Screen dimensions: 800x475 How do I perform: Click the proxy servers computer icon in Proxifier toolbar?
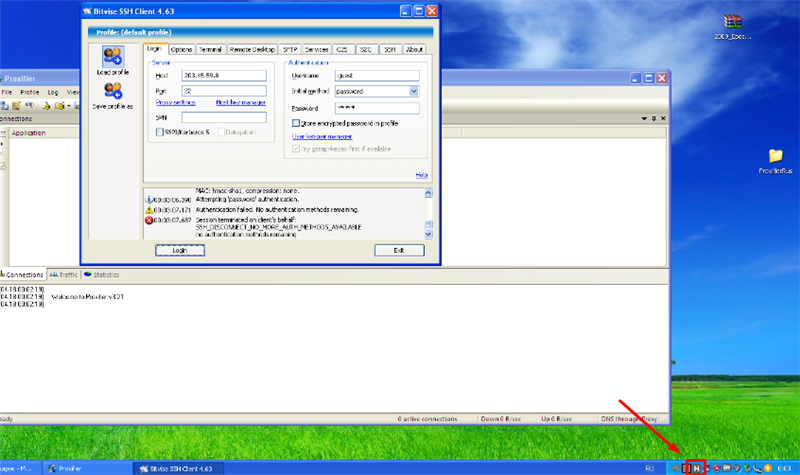pyautogui.click(x=4, y=106)
